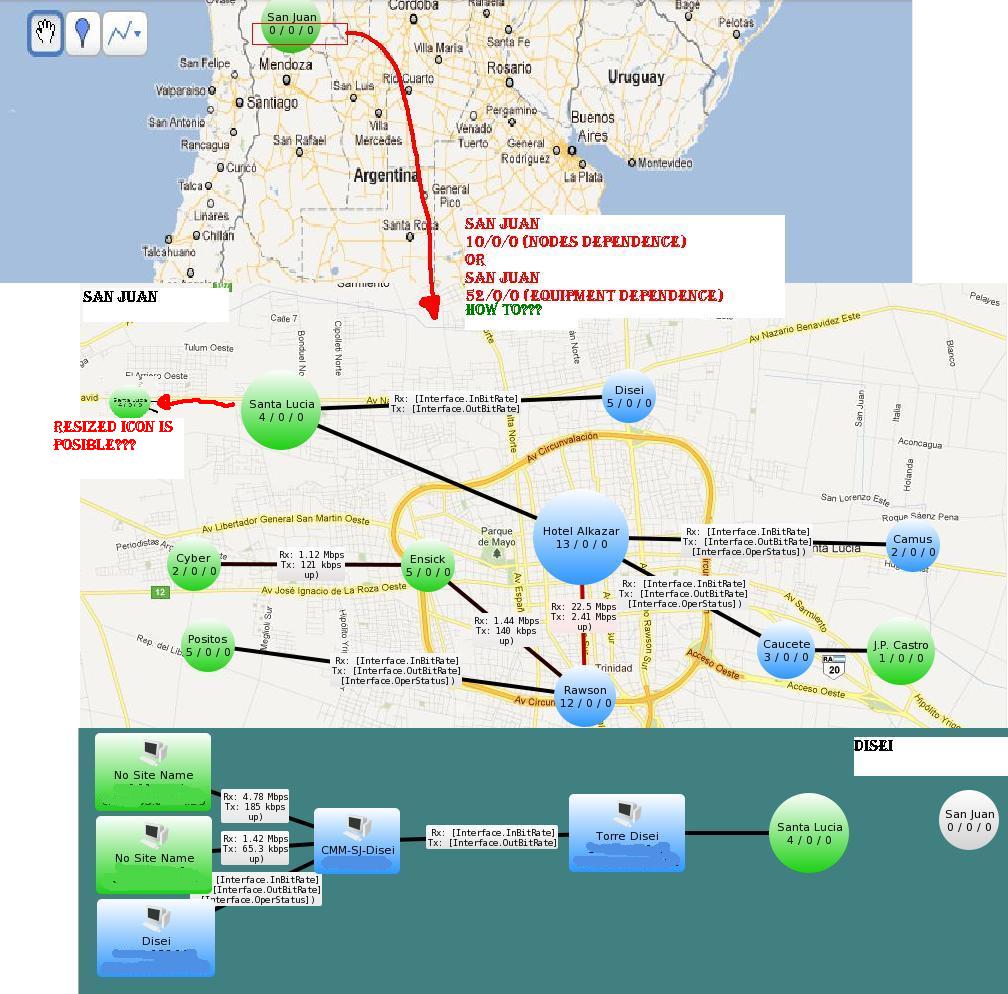Open the CMM-SJ-Disei device
Viewport: 1008px width, 994px height.
pos(357,841)
